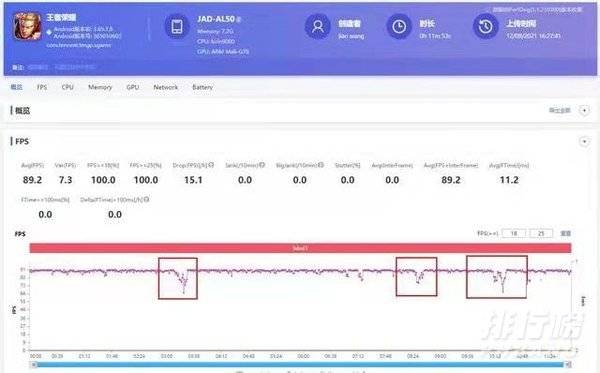Collapse the FPS section with its round arrow
This screenshot has height=373, width=600.
click(x=584, y=142)
